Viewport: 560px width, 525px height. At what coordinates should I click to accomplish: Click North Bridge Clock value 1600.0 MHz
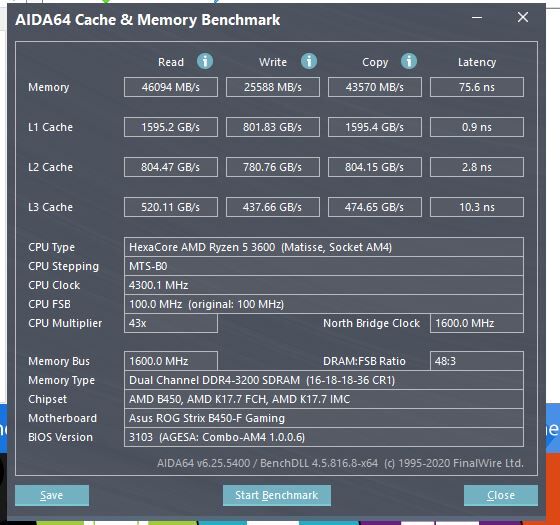477,323
